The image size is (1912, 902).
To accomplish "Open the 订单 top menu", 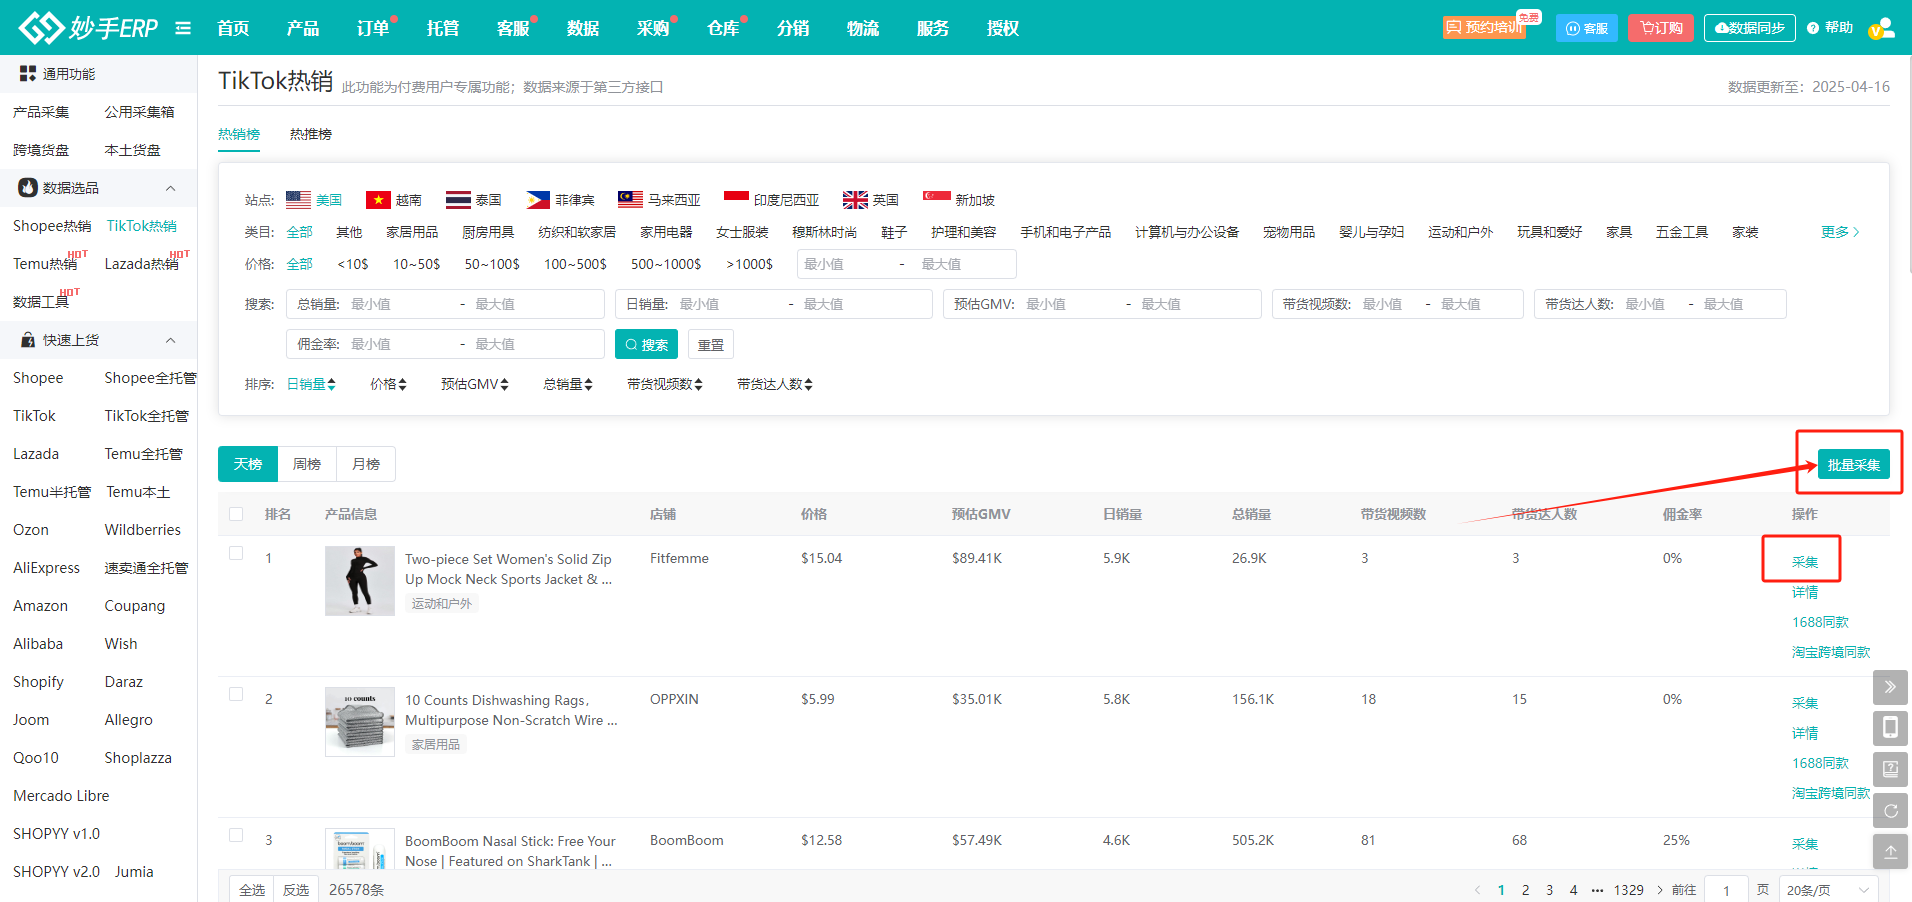I will click(x=373, y=28).
